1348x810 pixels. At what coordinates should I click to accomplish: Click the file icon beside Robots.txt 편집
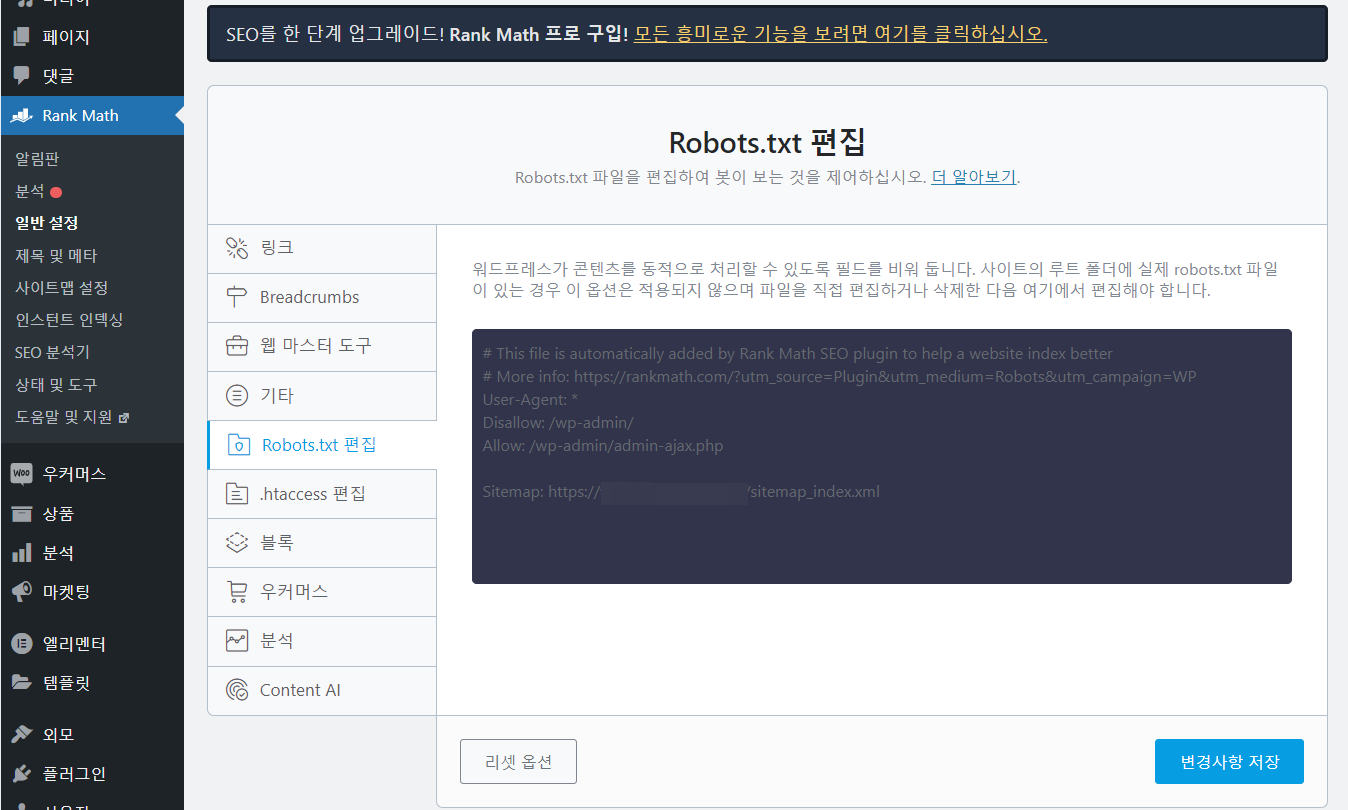point(238,445)
